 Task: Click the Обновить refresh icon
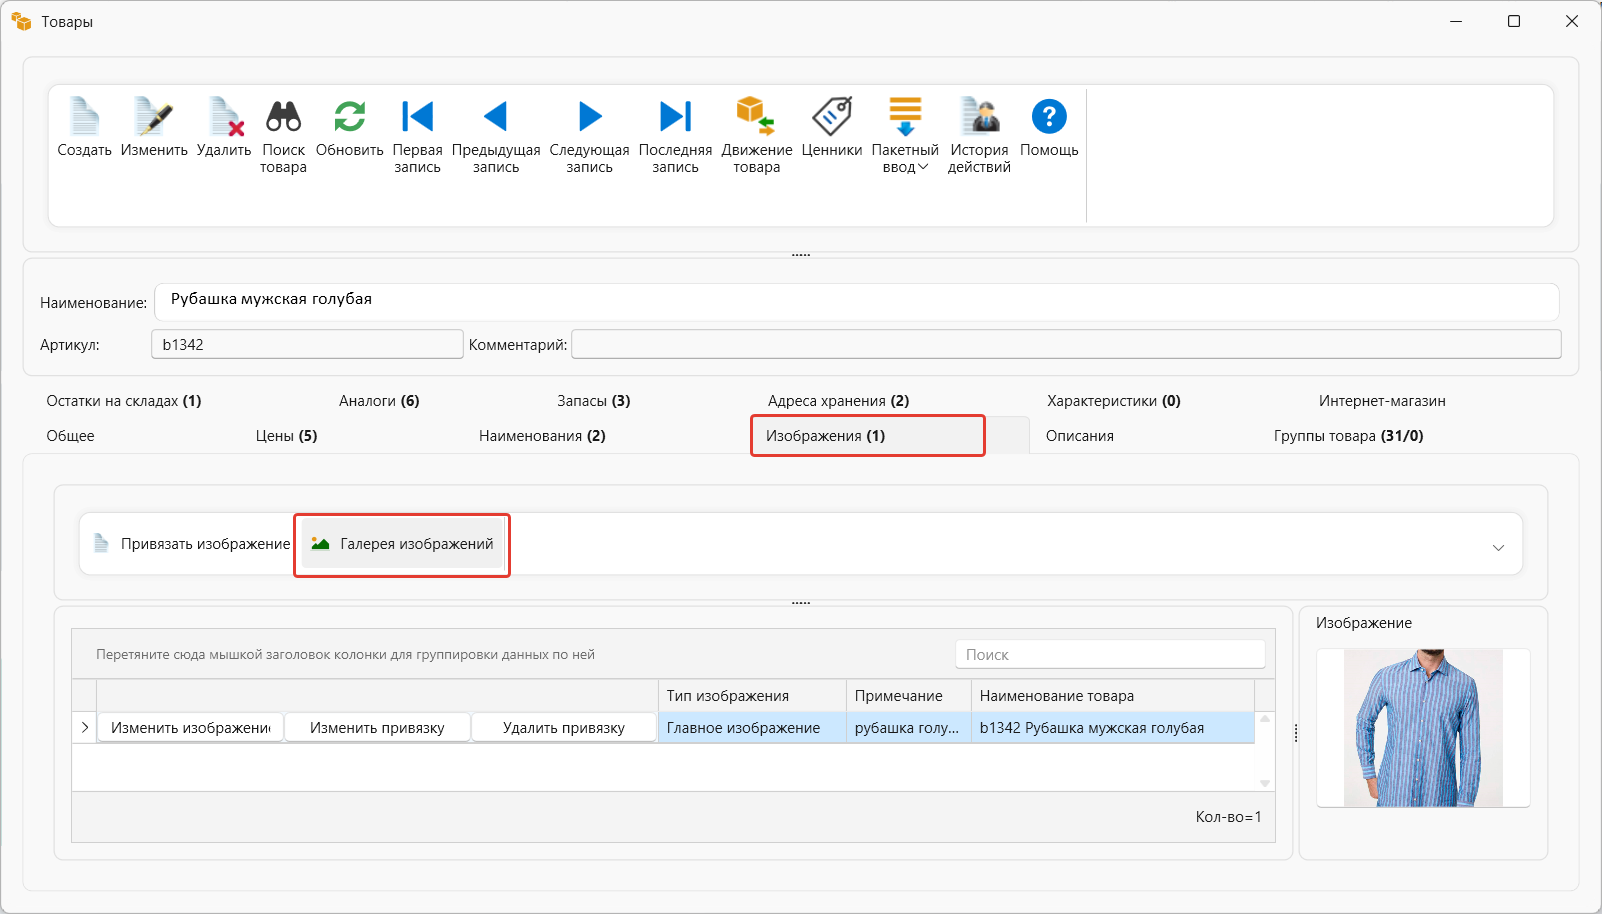tap(350, 117)
